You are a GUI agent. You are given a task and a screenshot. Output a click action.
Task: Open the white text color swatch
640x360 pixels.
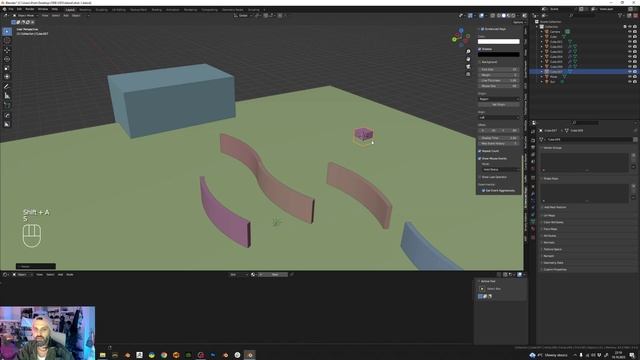(x=499, y=42)
